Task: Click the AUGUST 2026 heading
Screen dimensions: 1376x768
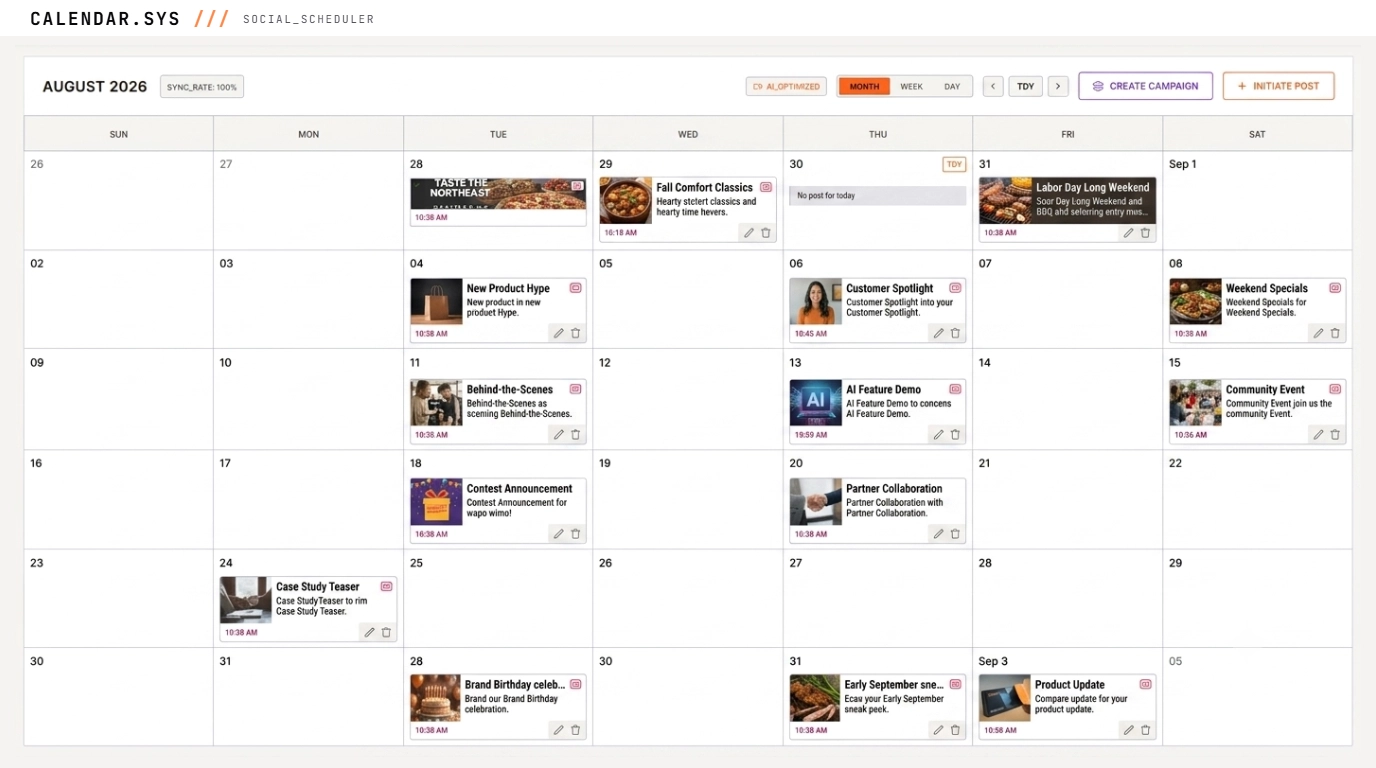Action: tap(95, 87)
